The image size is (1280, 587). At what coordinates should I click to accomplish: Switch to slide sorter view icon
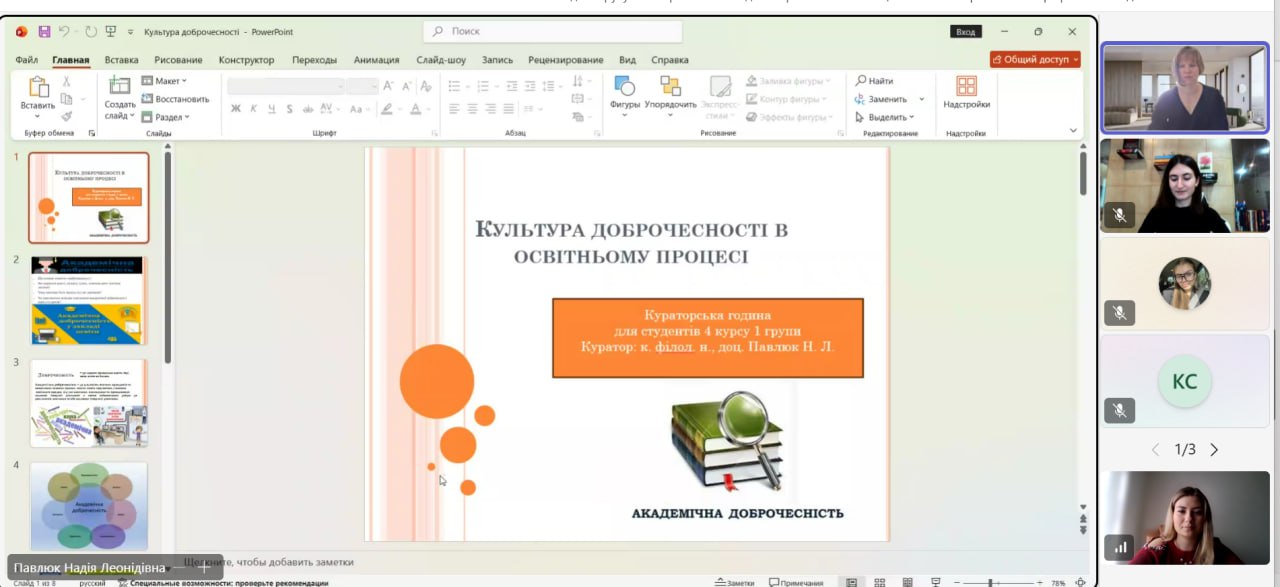(x=879, y=582)
